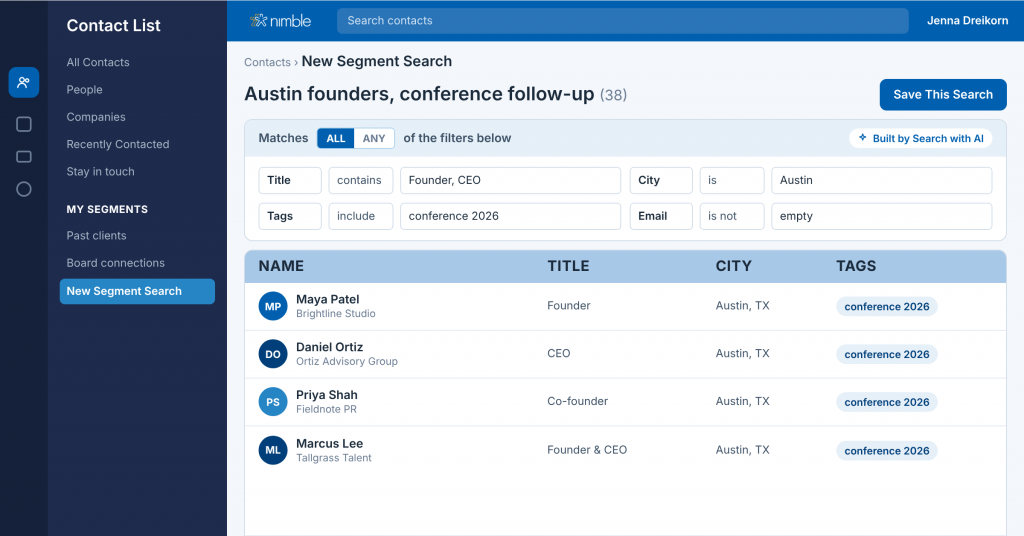The image size is (1024, 536).
Task: Click 'Tallgrass Talent' company text
Action: 334,458
